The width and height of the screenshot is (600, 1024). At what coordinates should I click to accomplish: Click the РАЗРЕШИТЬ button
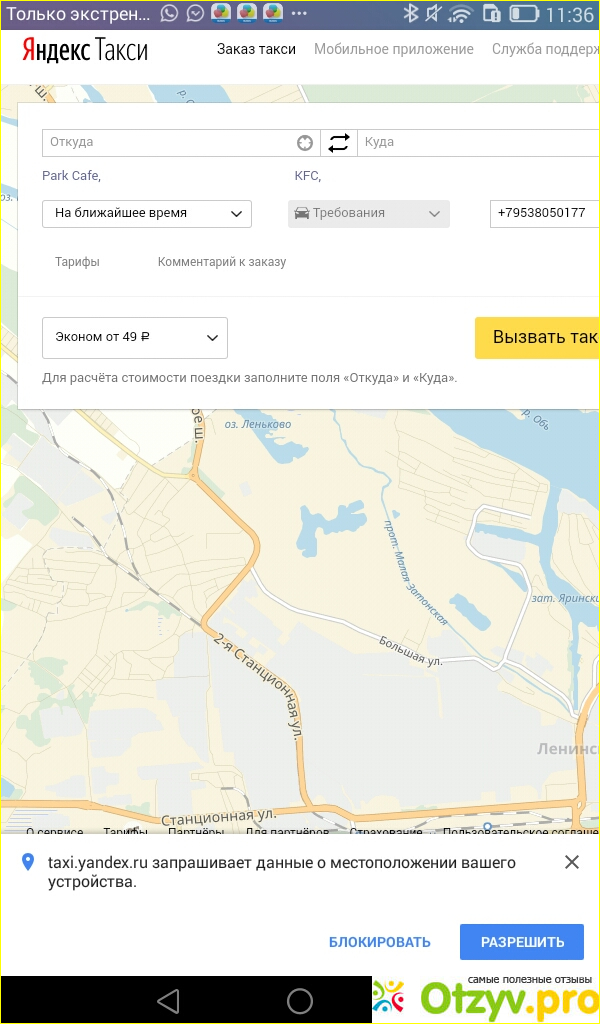522,942
